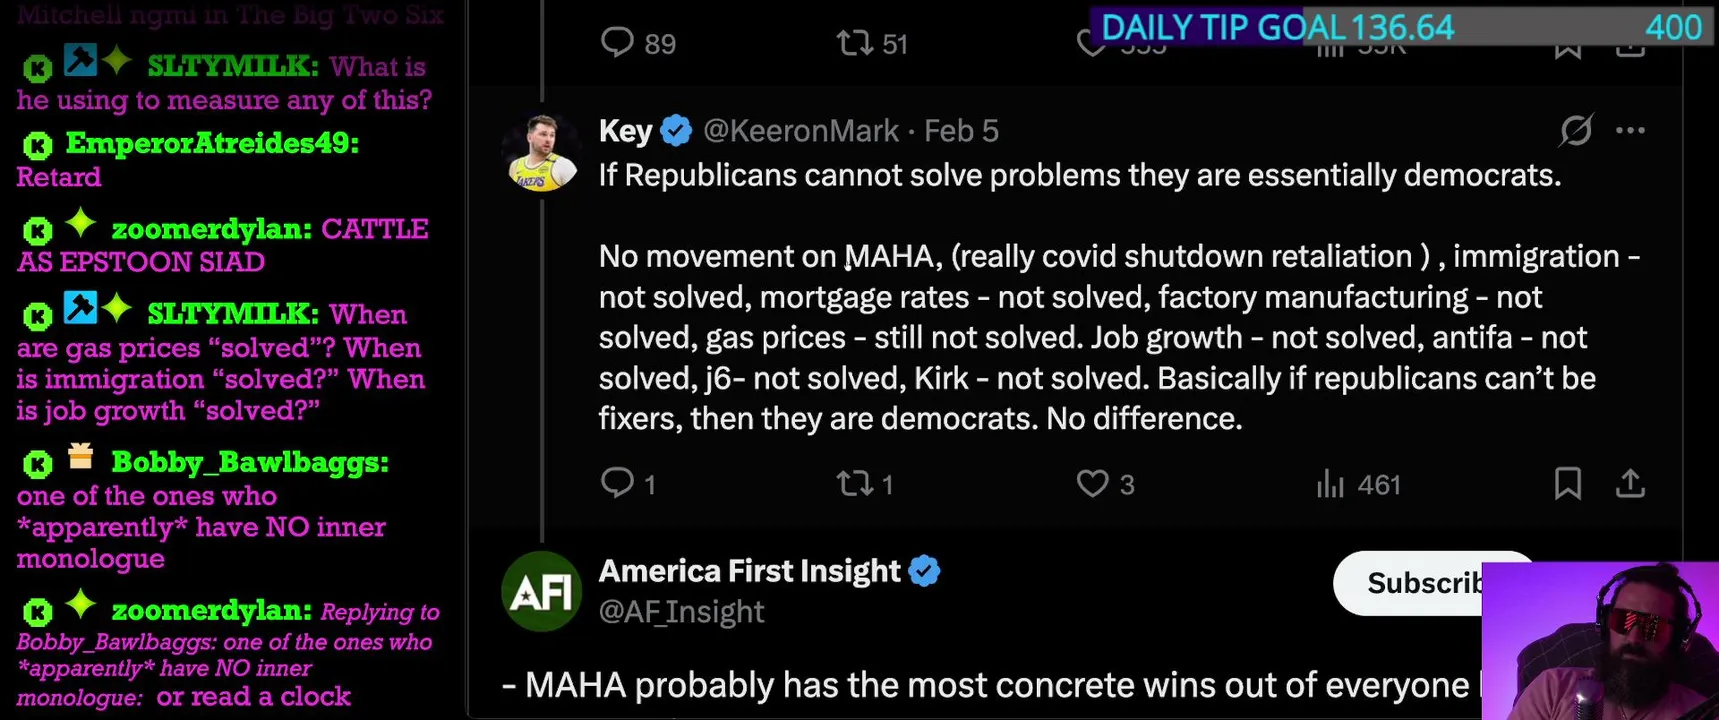The width and height of the screenshot is (1719, 720).
Task: Click the America First Insight AFI avatar
Action: (x=541, y=591)
